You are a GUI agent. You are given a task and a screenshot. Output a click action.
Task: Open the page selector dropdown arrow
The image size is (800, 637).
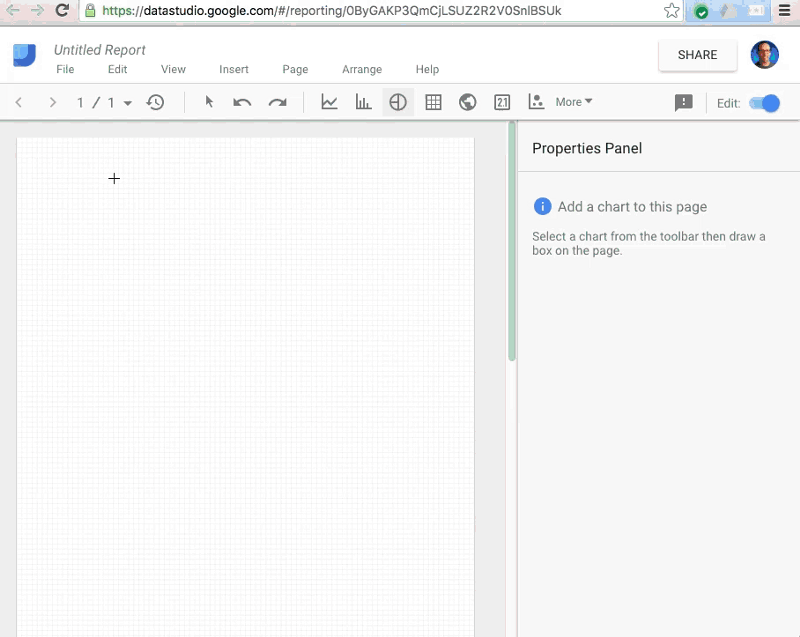(128, 103)
